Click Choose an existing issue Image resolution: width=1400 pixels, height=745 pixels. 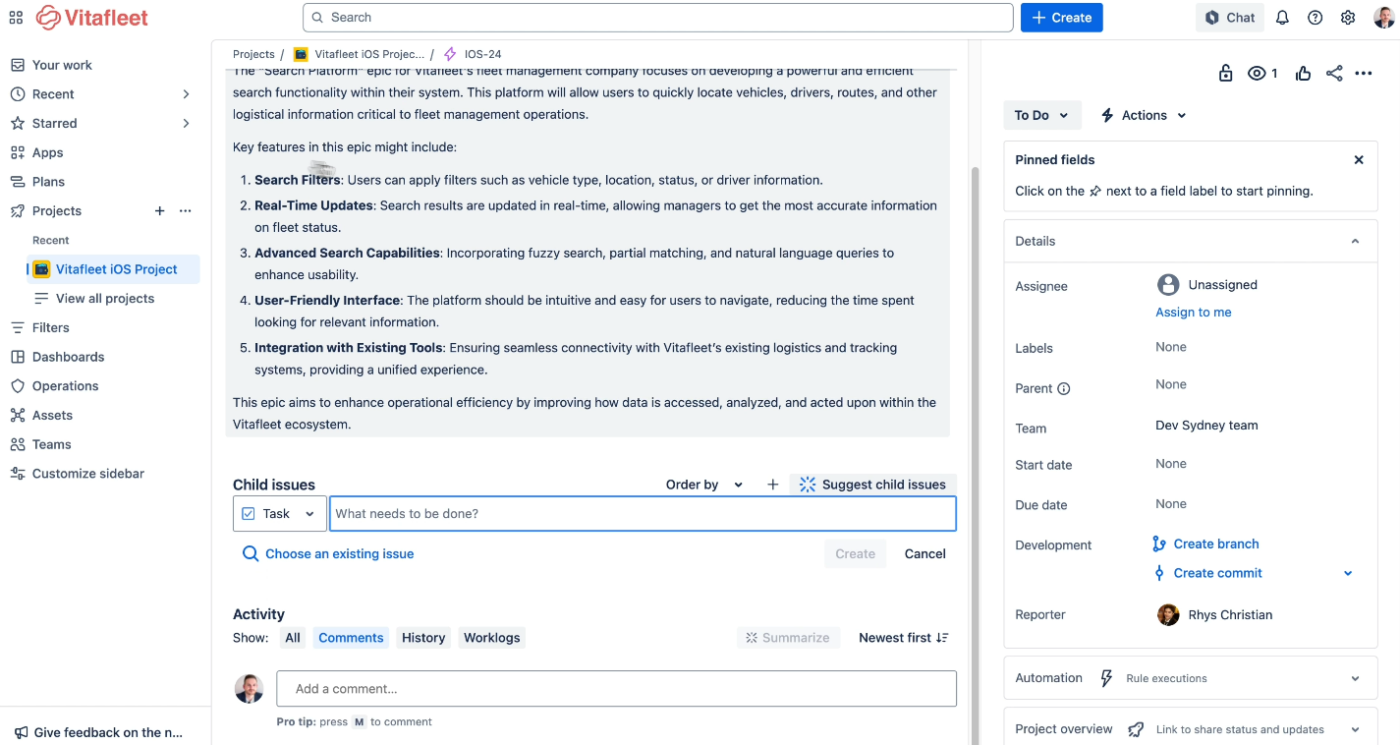328,554
